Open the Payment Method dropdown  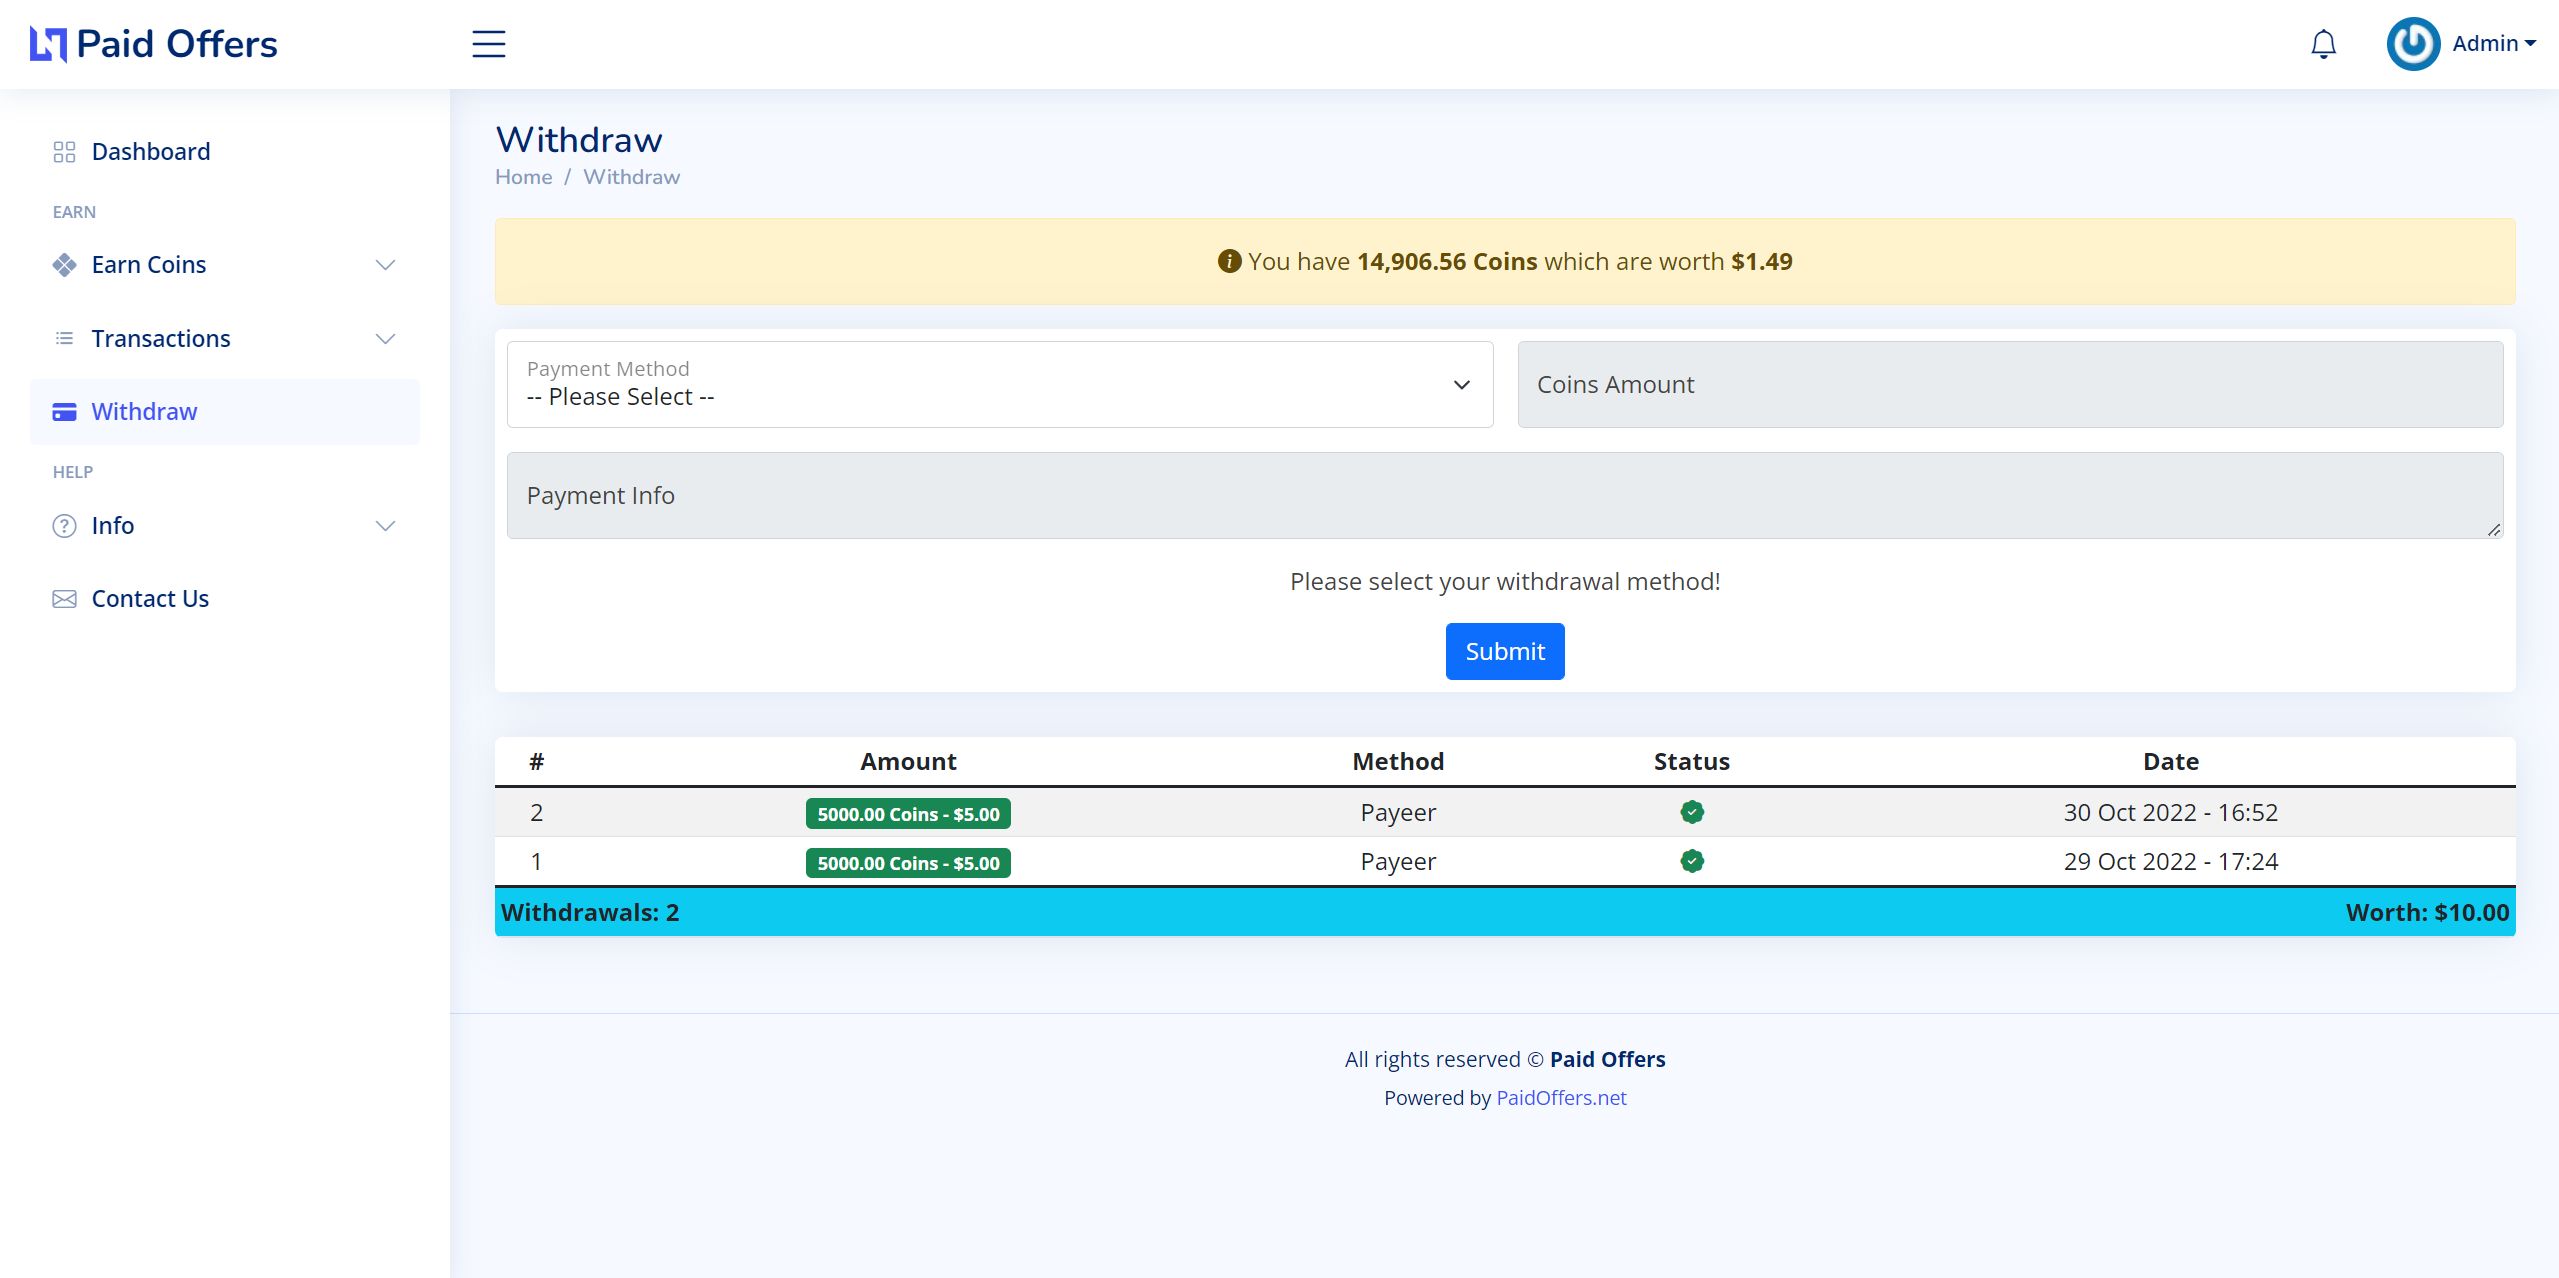(999, 385)
